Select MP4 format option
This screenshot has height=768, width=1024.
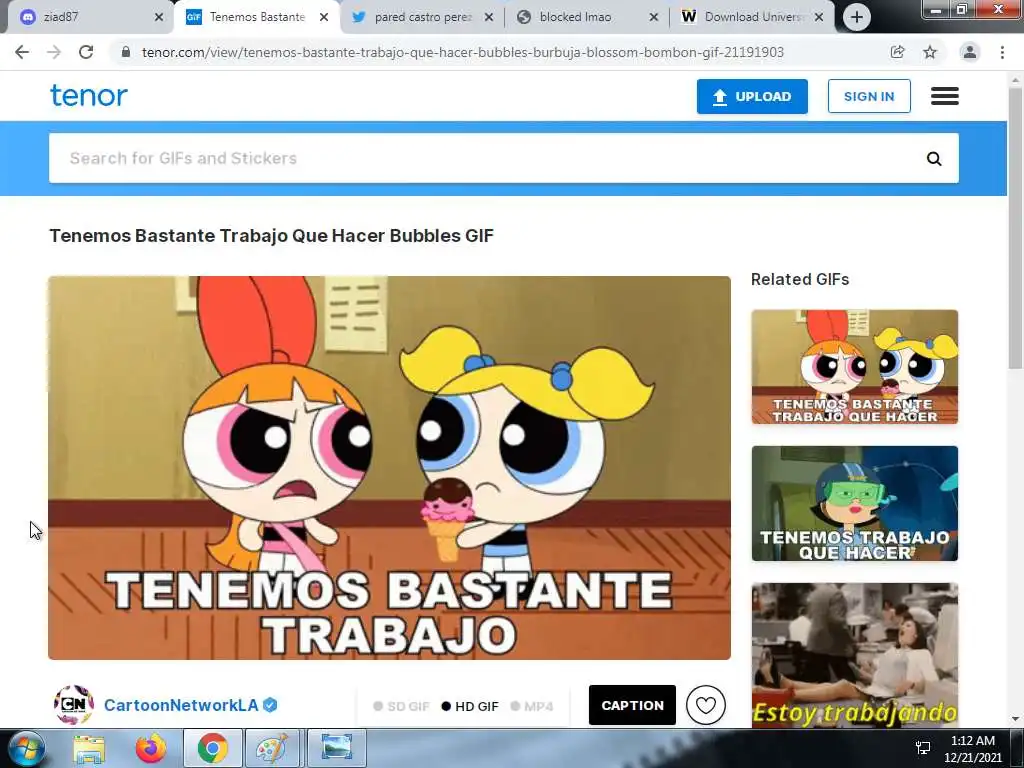(532, 707)
